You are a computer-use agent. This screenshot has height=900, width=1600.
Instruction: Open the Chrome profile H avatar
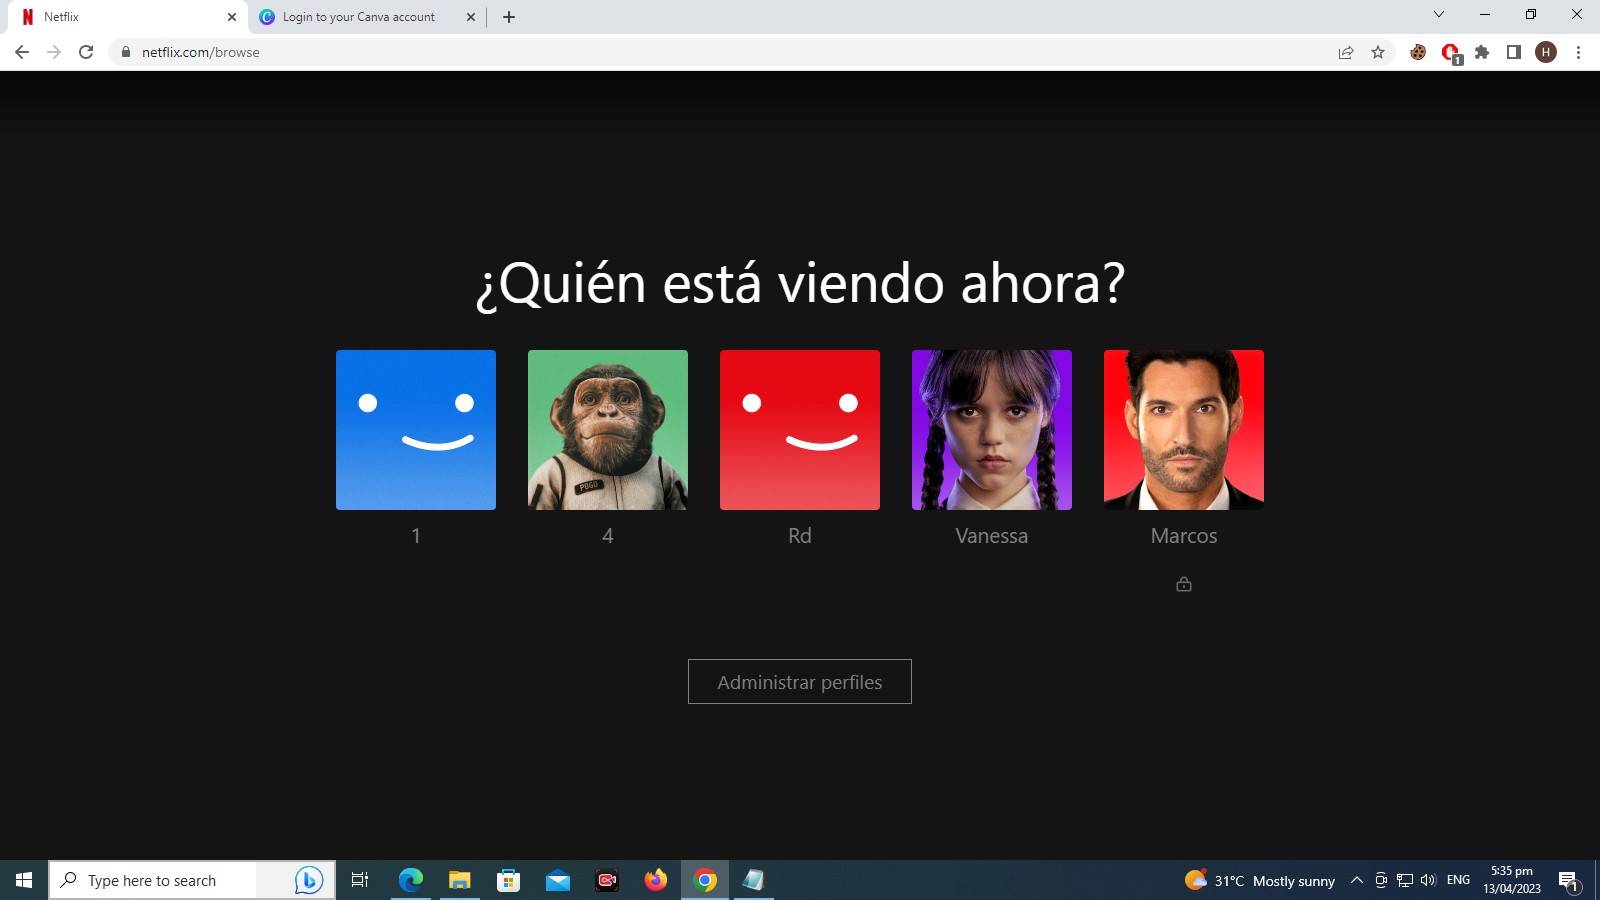point(1546,52)
